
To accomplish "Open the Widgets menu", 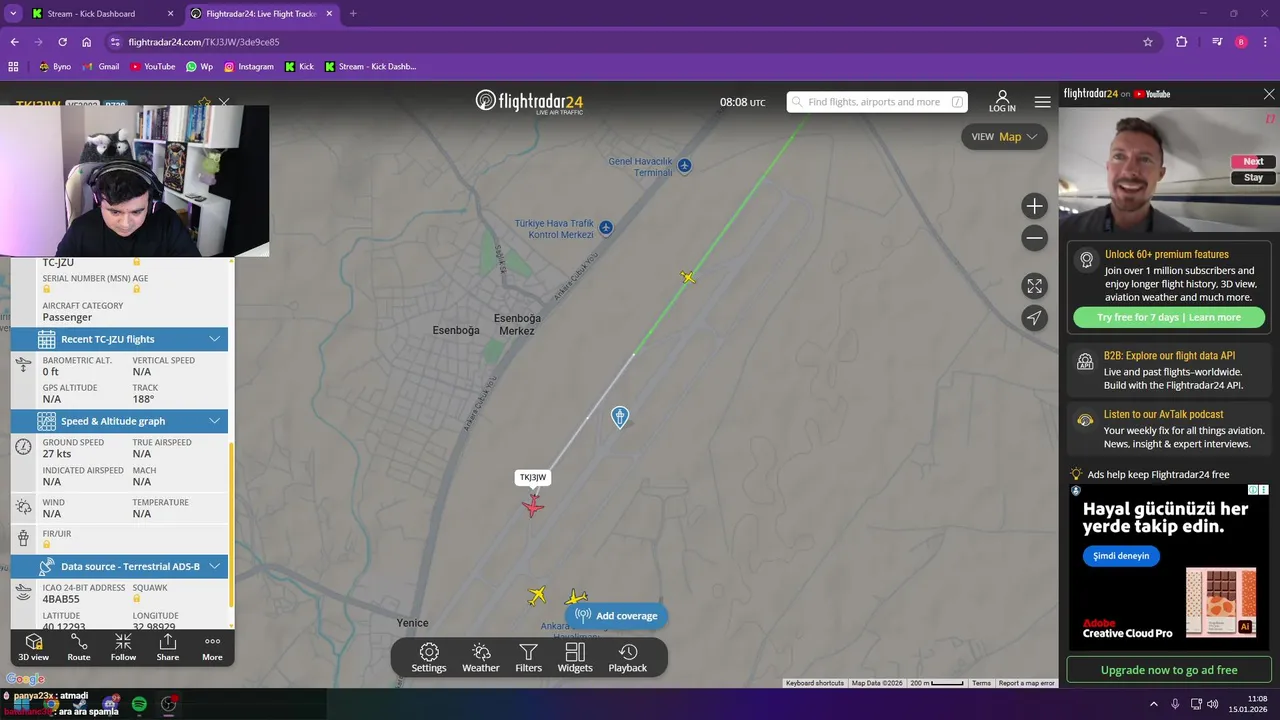I will coord(575,658).
